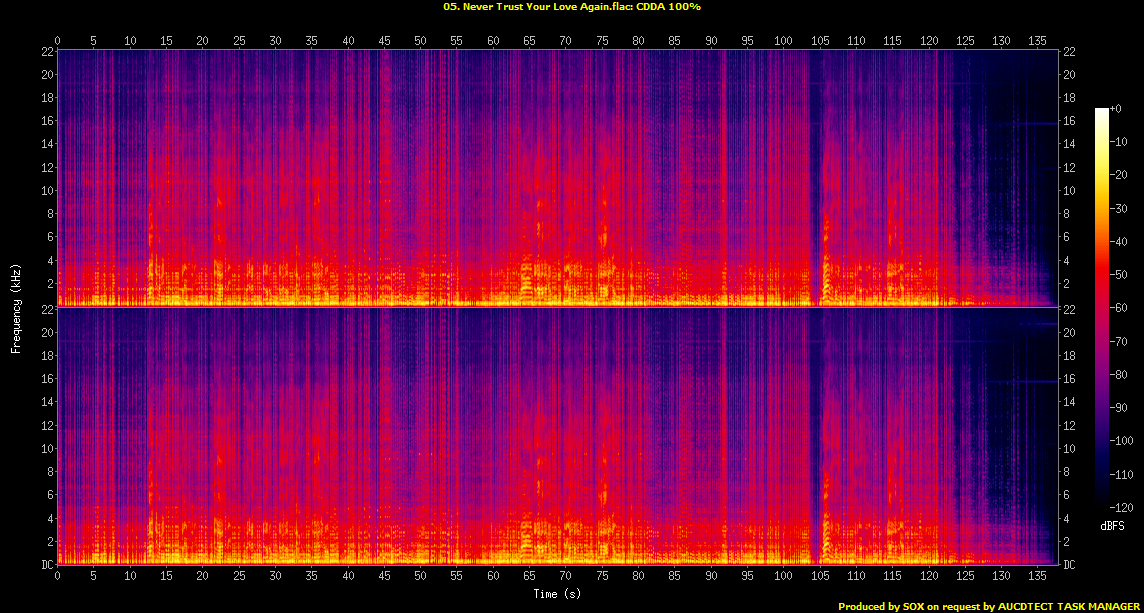Screen dimensions: 1144x613
Task: Click the file title text at the top
Action: [571, 6]
